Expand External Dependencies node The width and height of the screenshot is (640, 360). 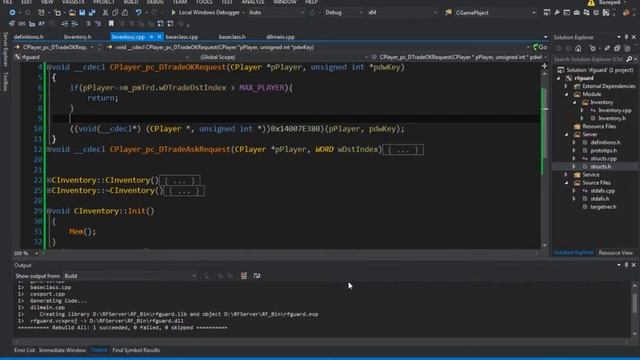pyautogui.click(x=567, y=86)
